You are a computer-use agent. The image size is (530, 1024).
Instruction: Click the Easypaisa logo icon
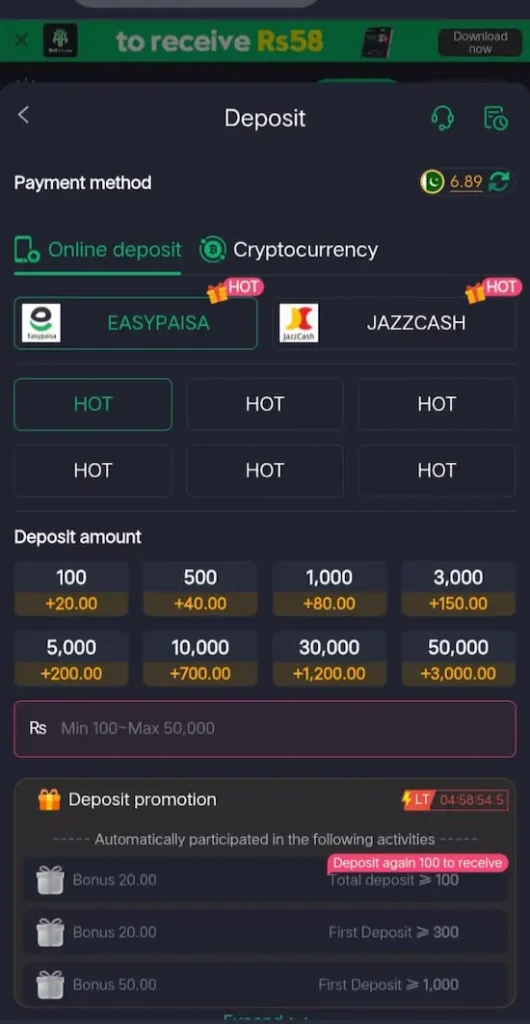(x=41, y=323)
